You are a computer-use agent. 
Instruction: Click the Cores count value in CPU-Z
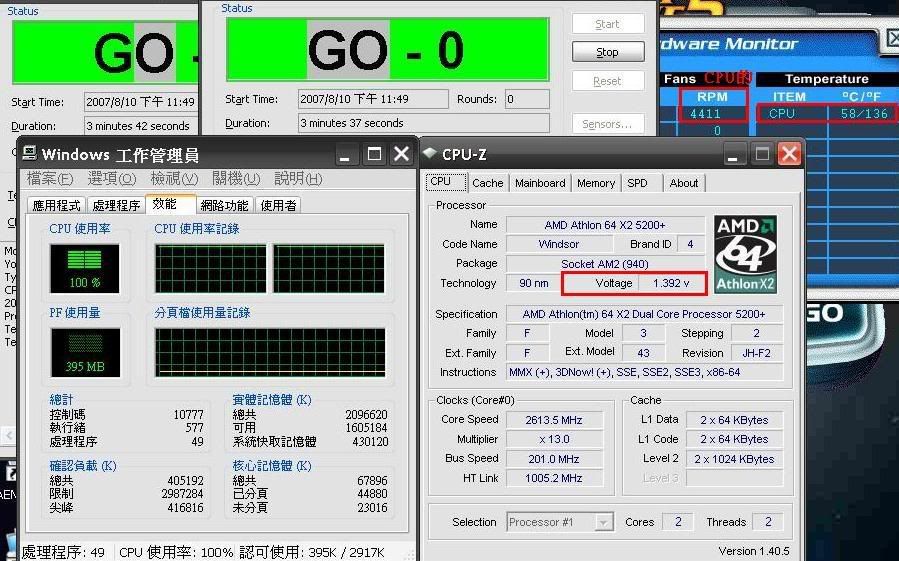(x=678, y=522)
